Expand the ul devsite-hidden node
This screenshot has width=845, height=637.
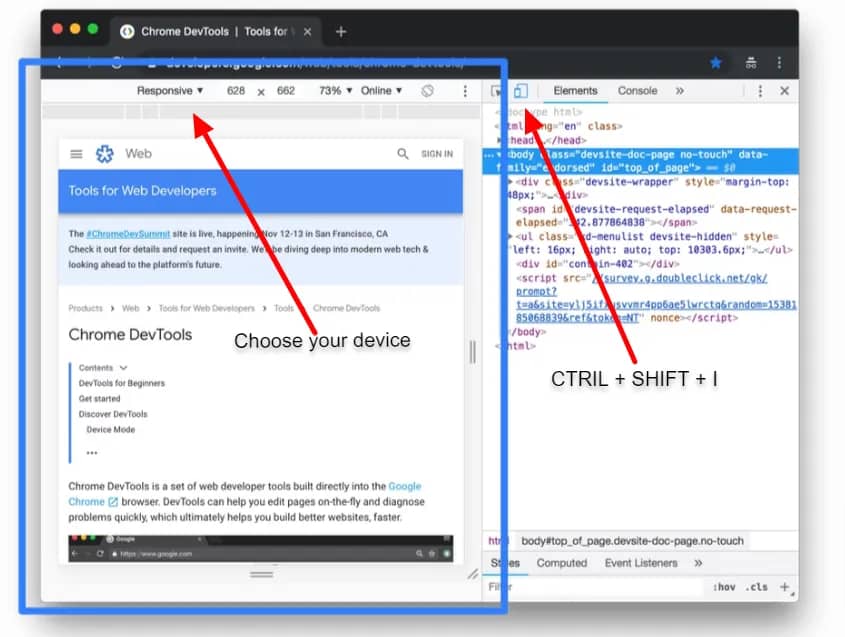click(510, 237)
